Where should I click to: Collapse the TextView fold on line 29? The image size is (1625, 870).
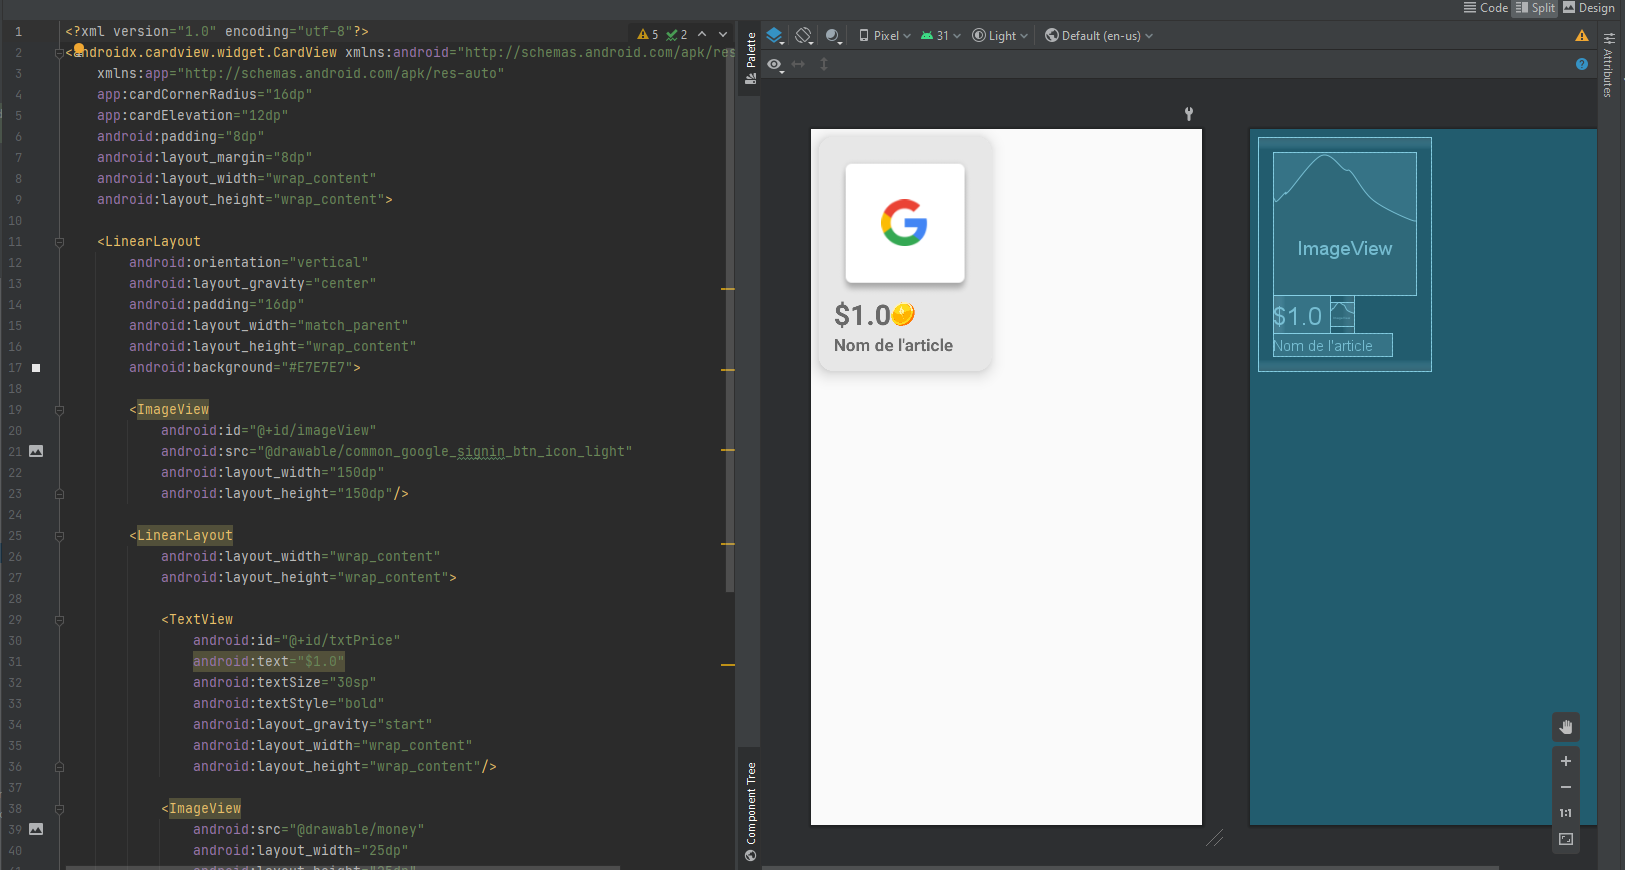pos(59,619)
